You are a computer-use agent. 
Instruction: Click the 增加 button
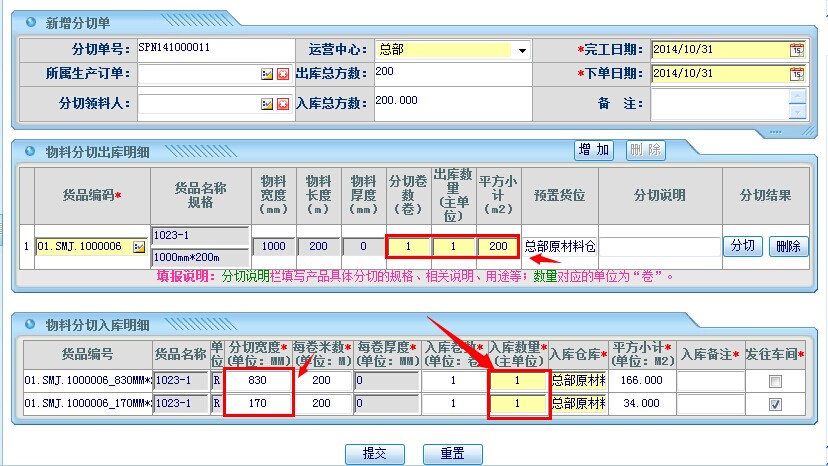point(594,151)
